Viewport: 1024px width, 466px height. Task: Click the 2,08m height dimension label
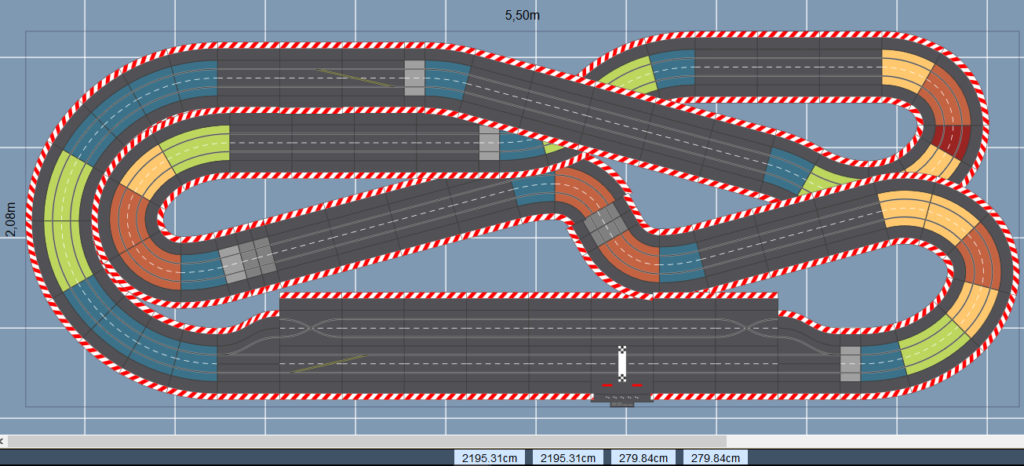(x=11, y=219)
